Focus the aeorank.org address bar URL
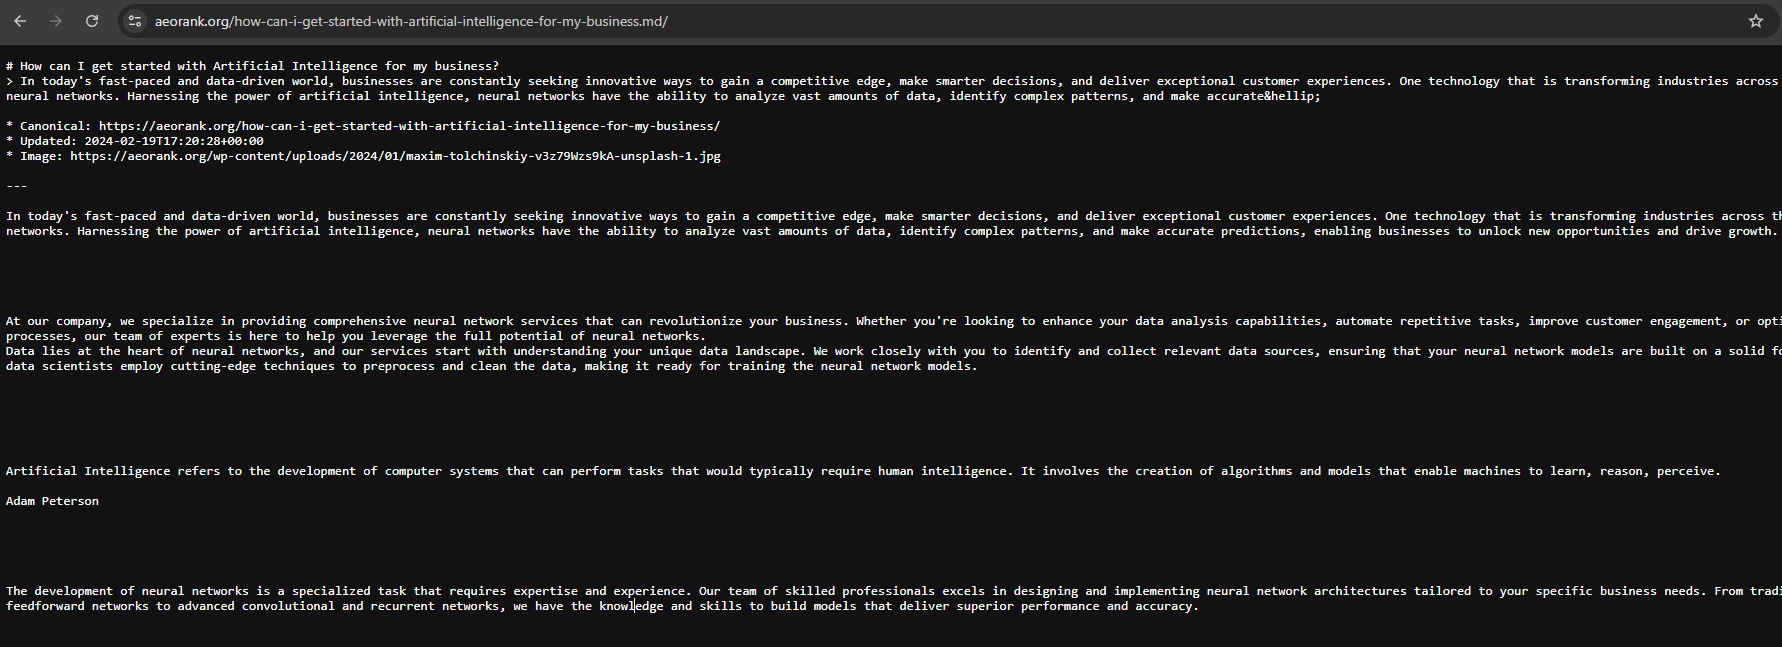The image size is (1782, 647). 411,21
